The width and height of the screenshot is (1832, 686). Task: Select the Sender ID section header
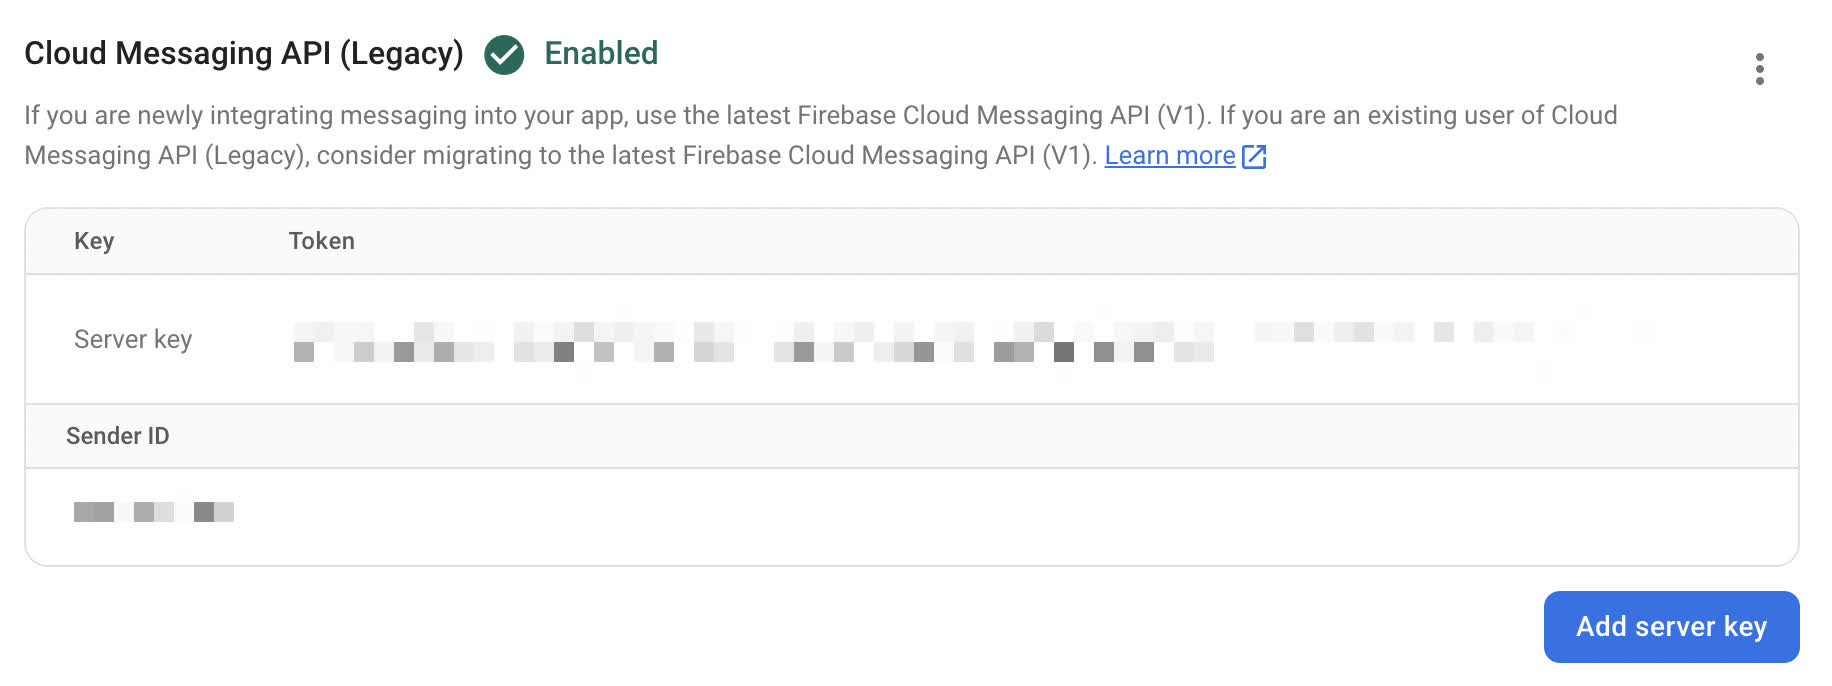[x=117, y=436]
